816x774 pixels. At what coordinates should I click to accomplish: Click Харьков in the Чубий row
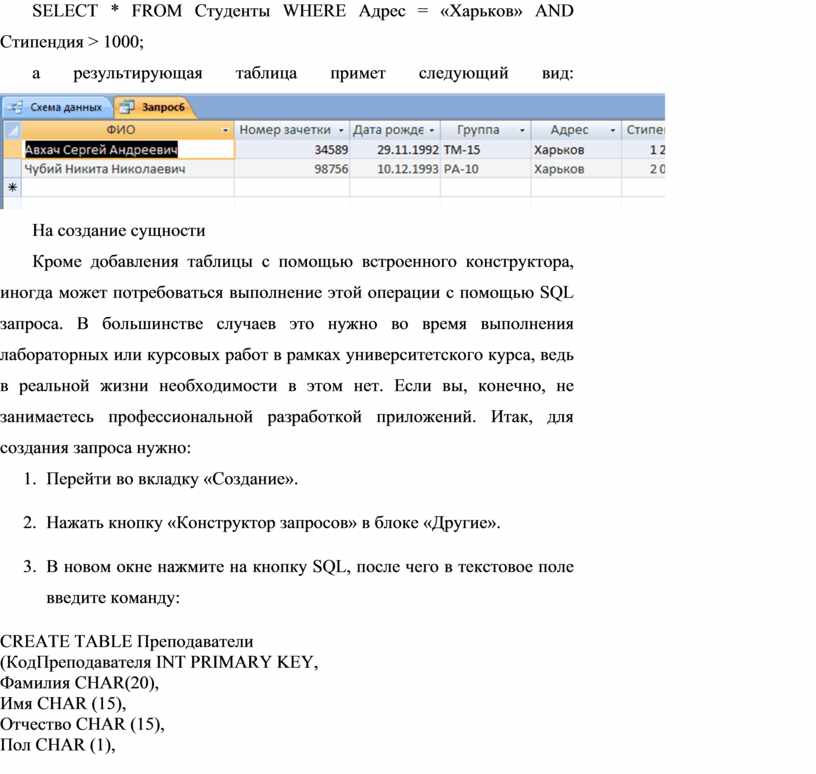pyautogui.click(x=576, y=169)
